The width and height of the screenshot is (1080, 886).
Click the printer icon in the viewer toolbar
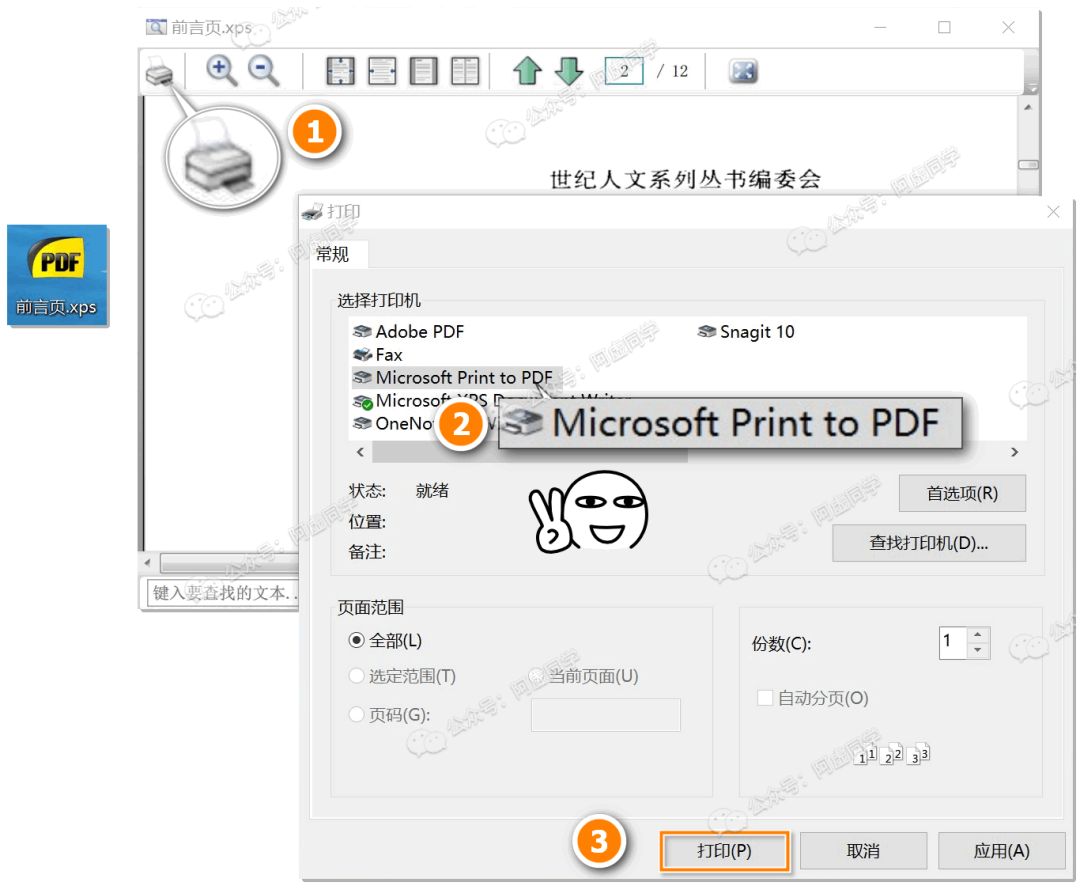pos(159,71)
